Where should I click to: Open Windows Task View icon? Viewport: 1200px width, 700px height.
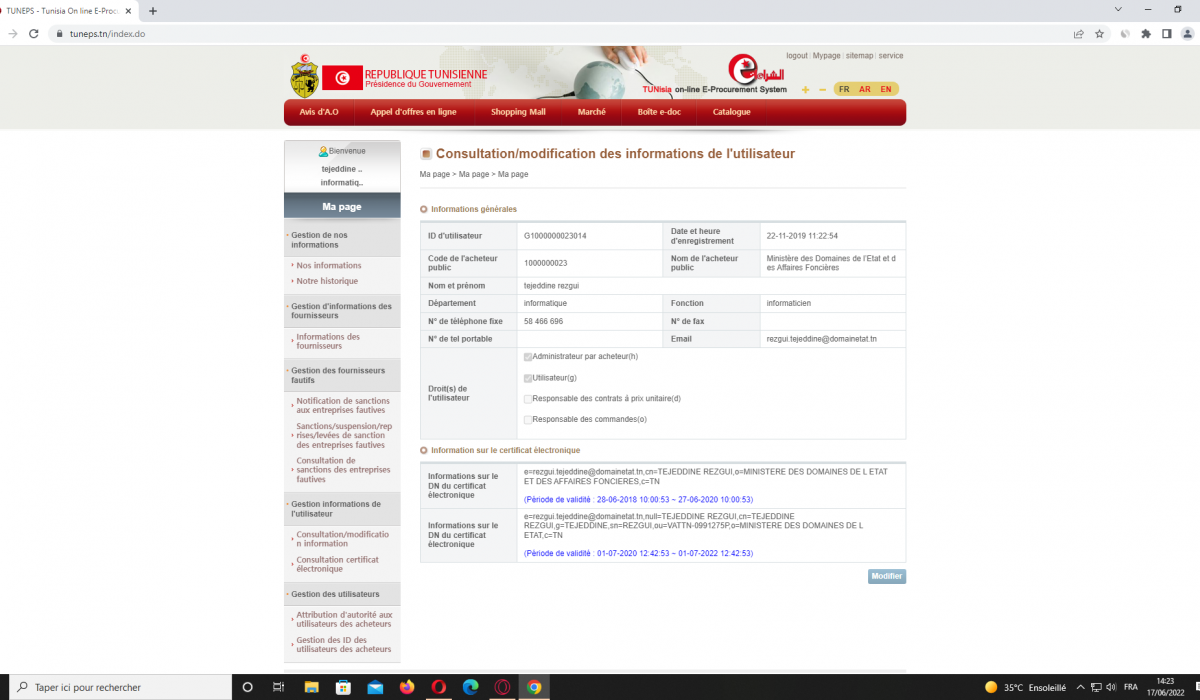coord(279,687)
